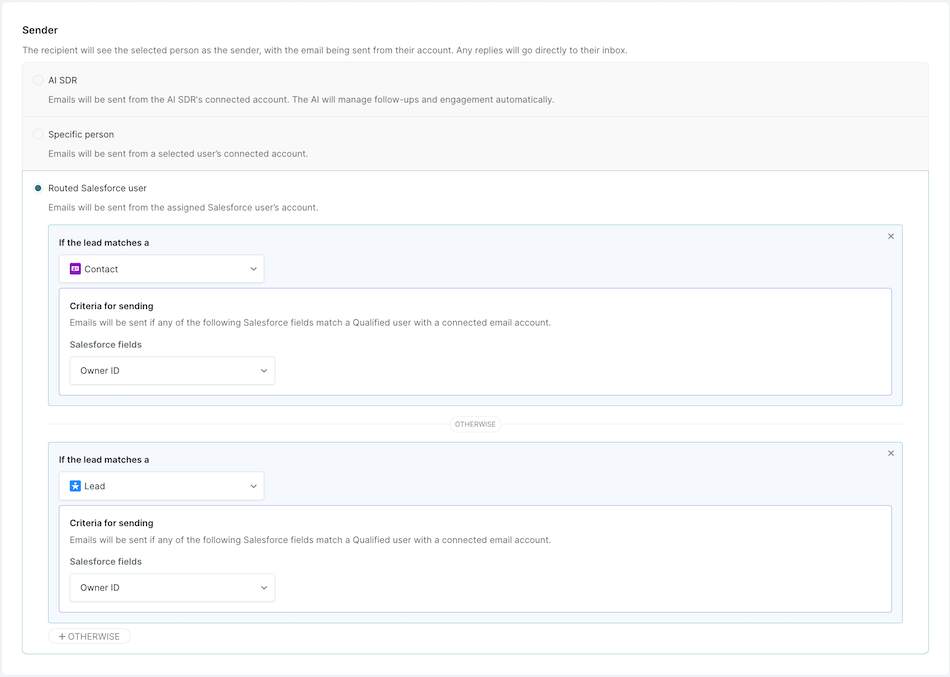
Task: Click the Specific person label
Action: click(x=81, y=134)
